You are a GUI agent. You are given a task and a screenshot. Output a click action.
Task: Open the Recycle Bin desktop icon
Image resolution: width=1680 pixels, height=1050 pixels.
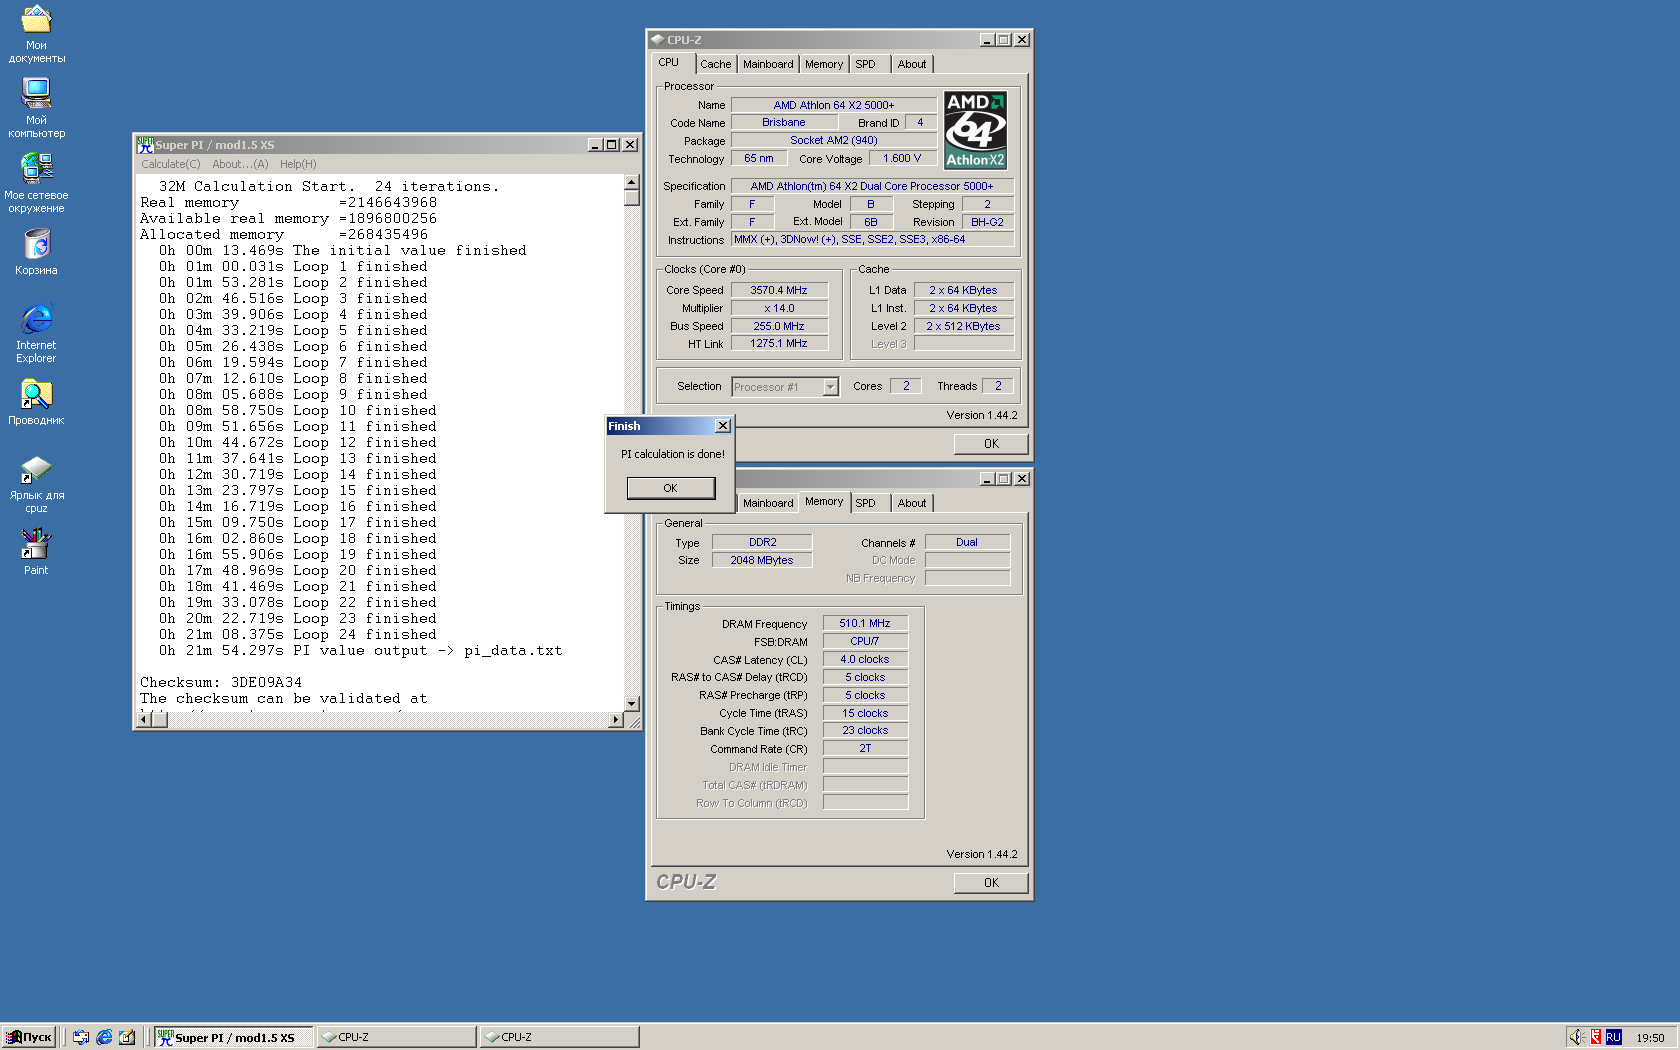[x=36, y=252]
